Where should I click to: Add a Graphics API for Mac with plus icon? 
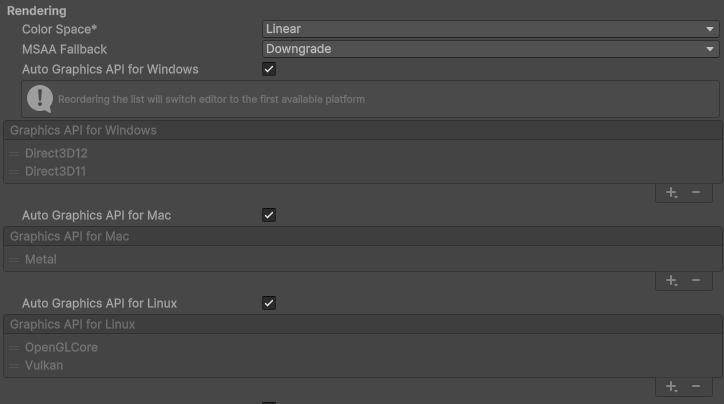671,280
